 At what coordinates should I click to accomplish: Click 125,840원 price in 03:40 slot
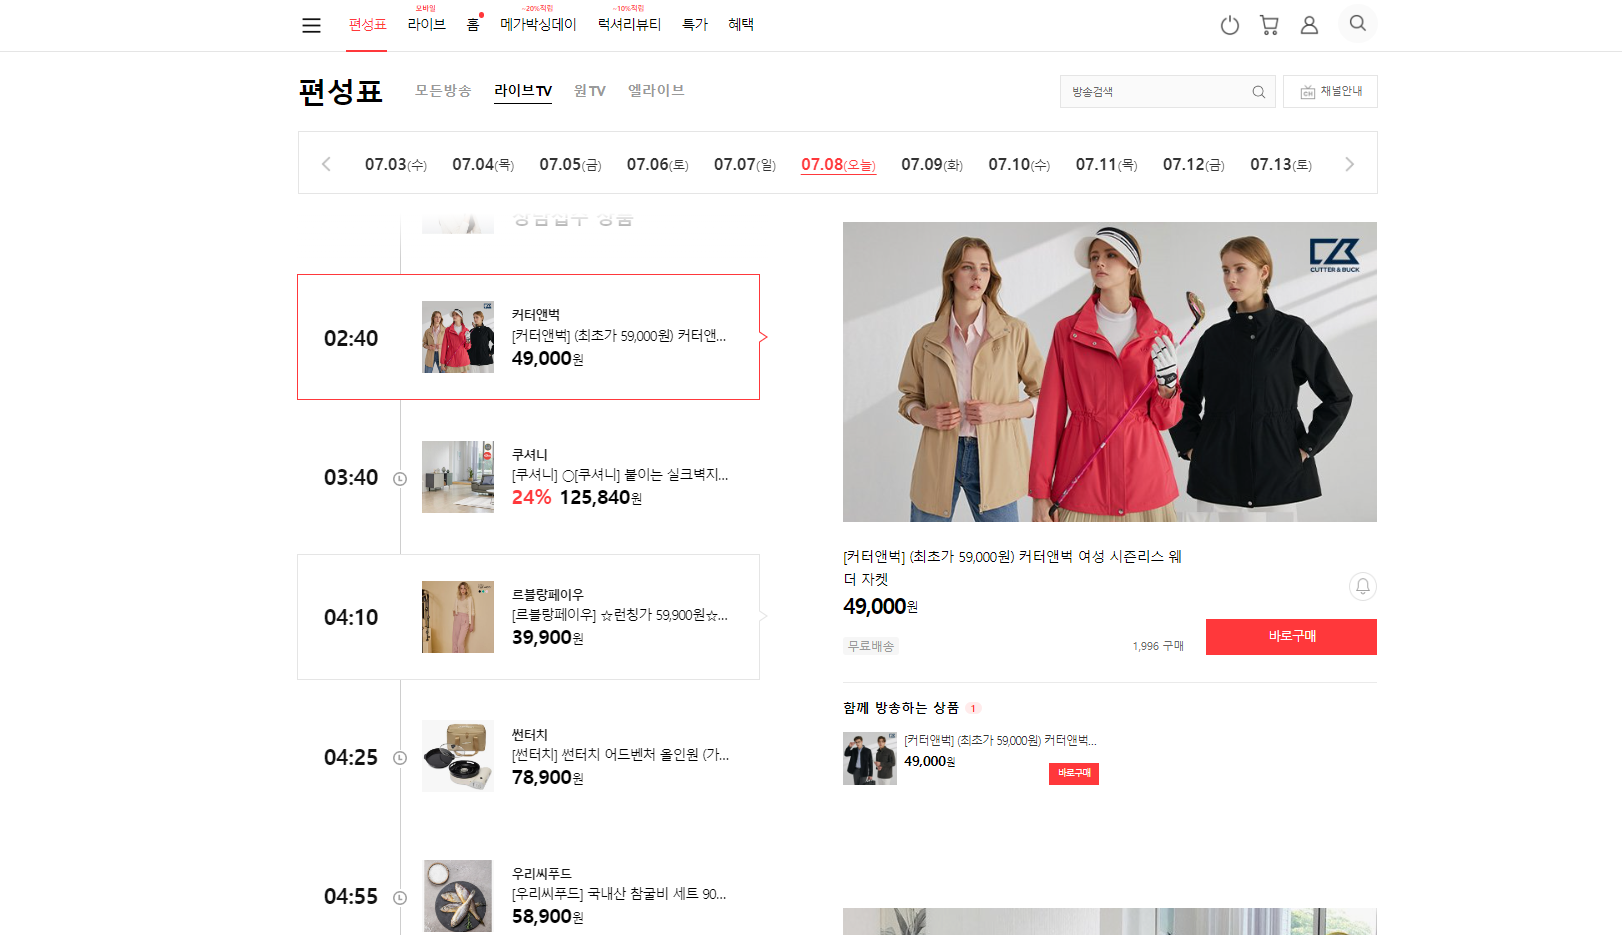click(600, 498)
